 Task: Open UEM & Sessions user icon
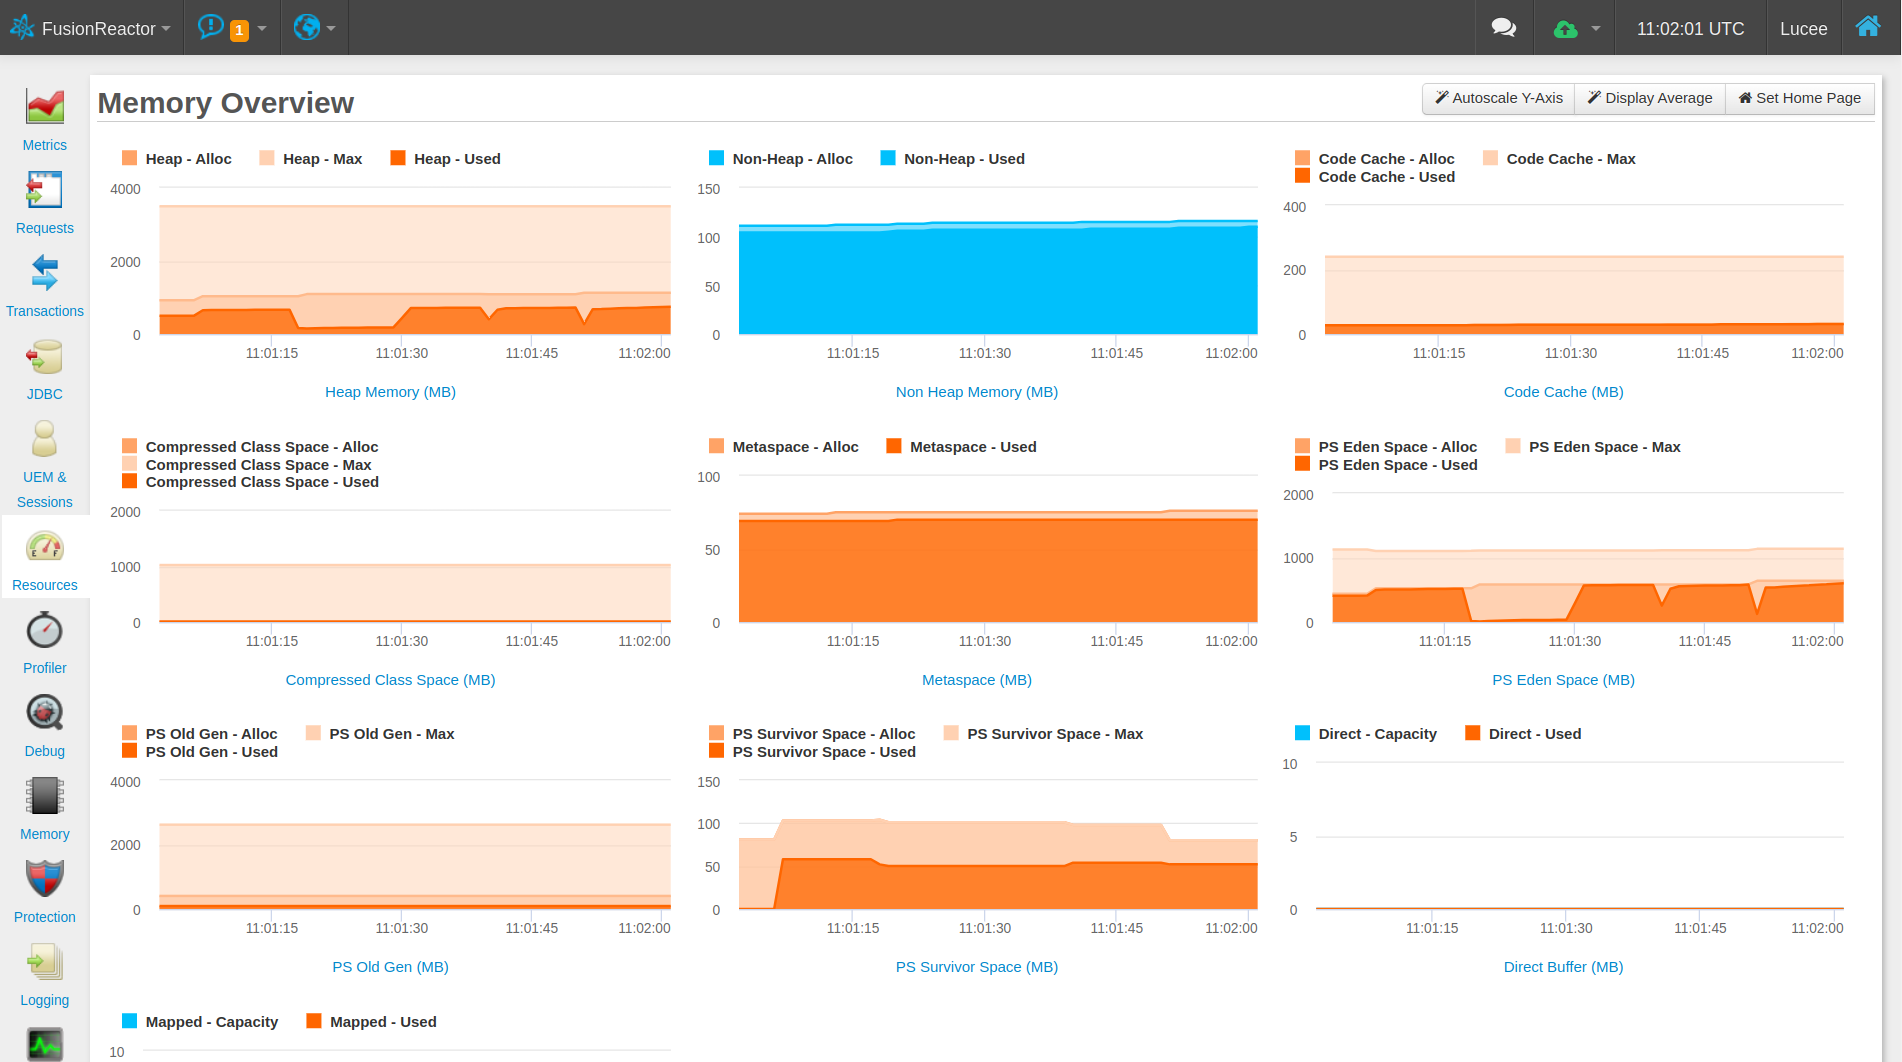click(45, 439)
